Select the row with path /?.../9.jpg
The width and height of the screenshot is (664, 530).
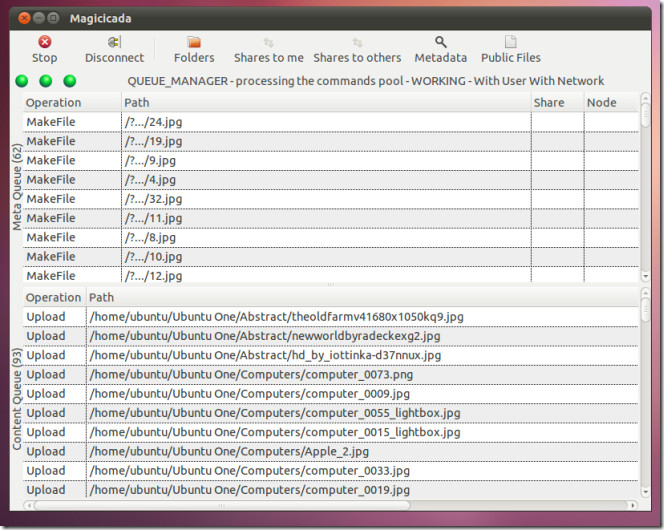click(330, 160)
